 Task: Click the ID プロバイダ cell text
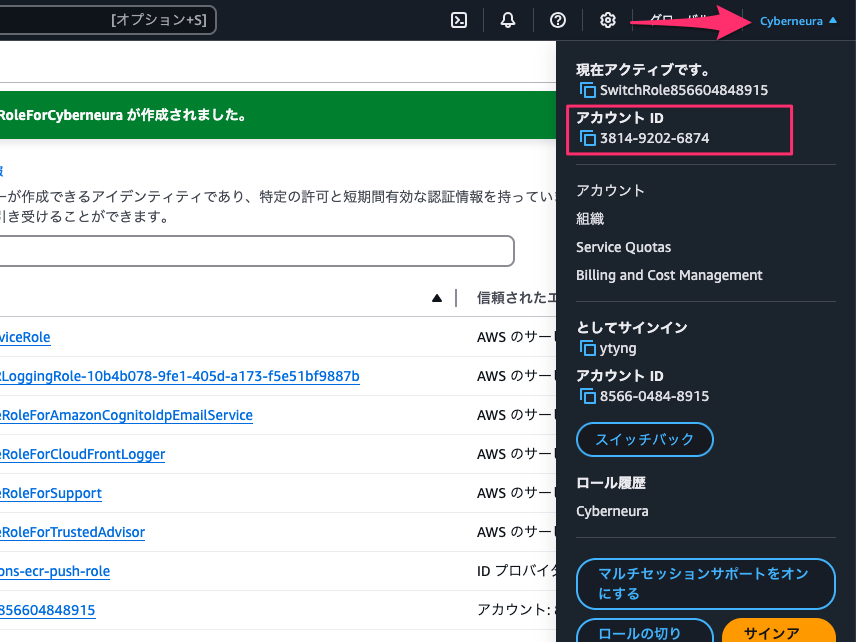(x=516, y=572)
